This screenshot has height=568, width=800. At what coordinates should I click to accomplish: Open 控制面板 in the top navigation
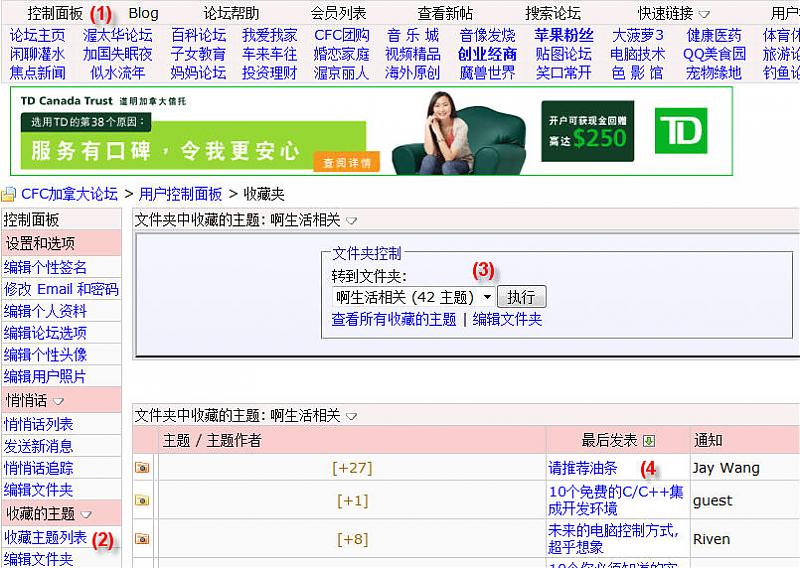click(55, 14)
